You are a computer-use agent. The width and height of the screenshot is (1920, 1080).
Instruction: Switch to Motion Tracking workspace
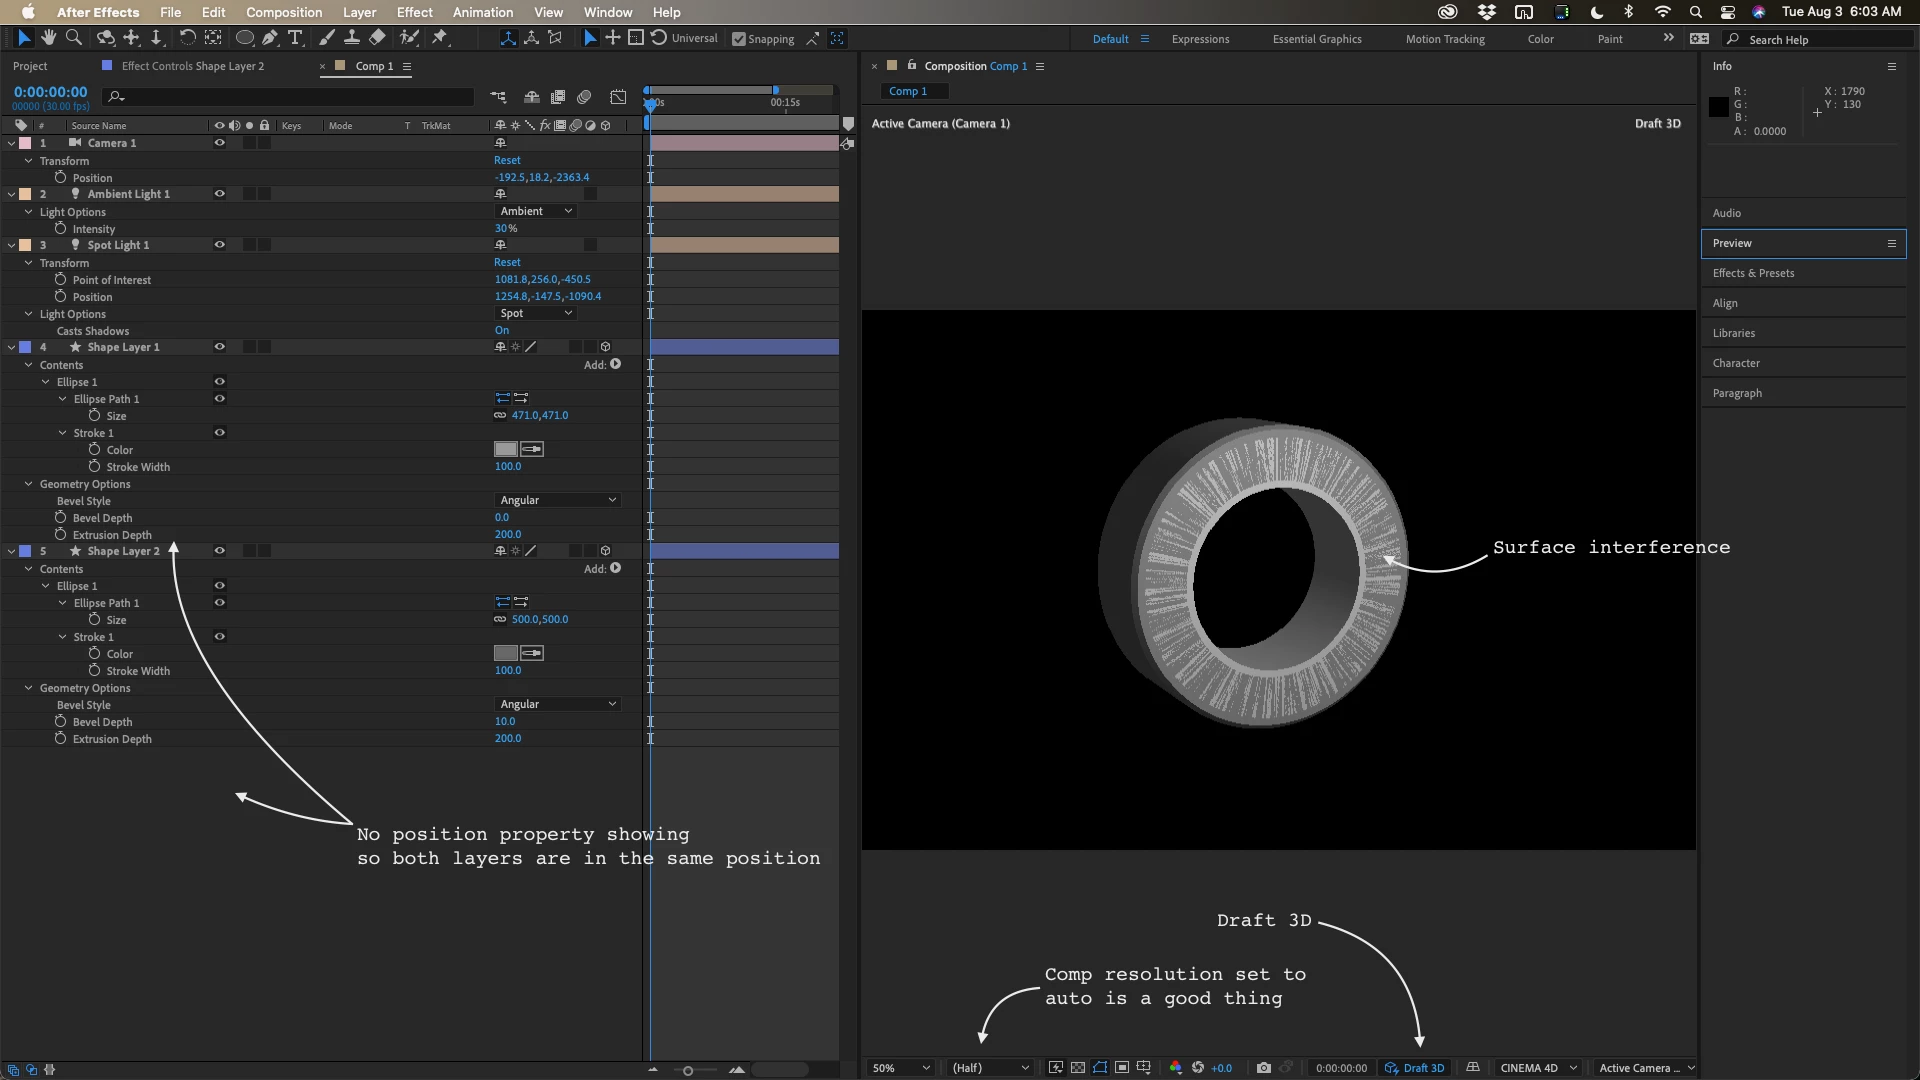tap(1445, 39)
